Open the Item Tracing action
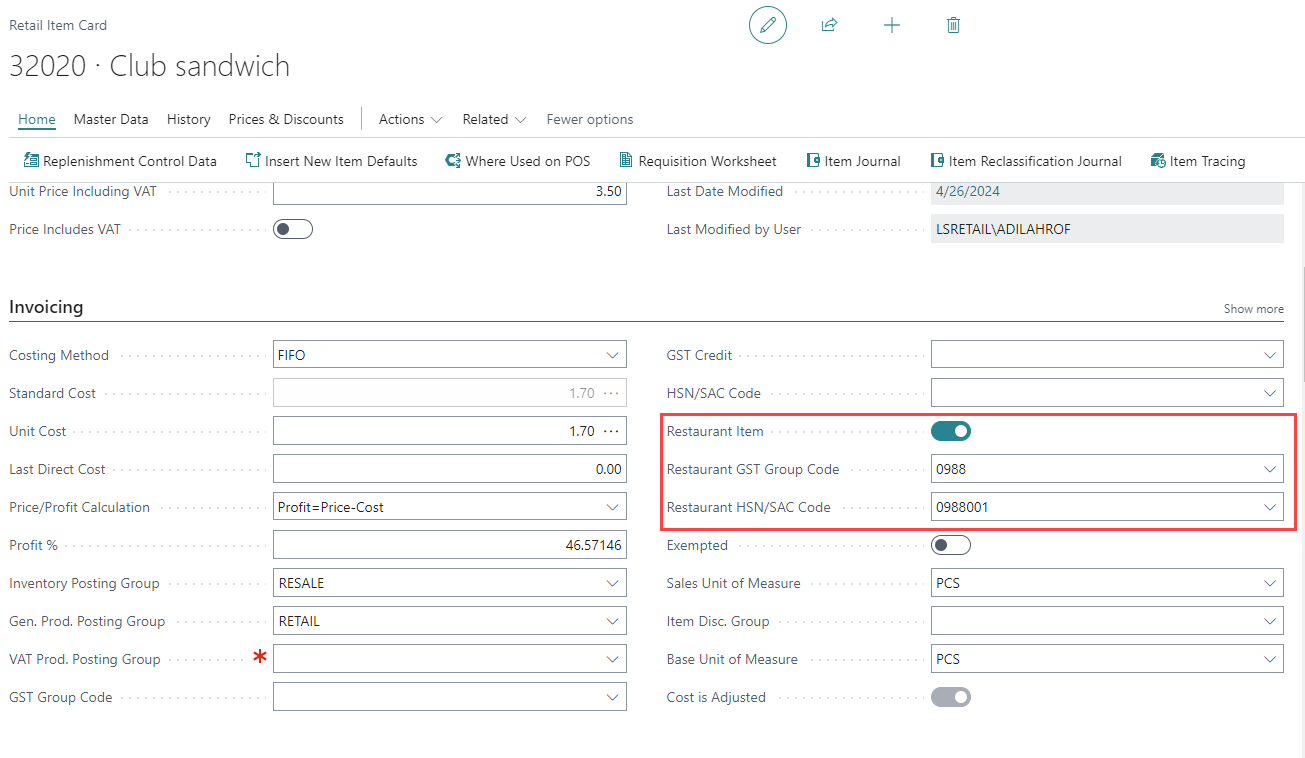1305x758 pixels. [1197, 161]
